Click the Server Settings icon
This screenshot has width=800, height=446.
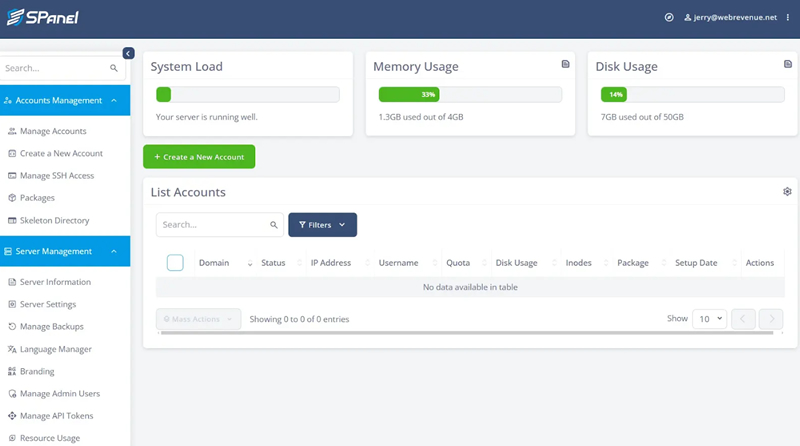click(x=12, y=304)
